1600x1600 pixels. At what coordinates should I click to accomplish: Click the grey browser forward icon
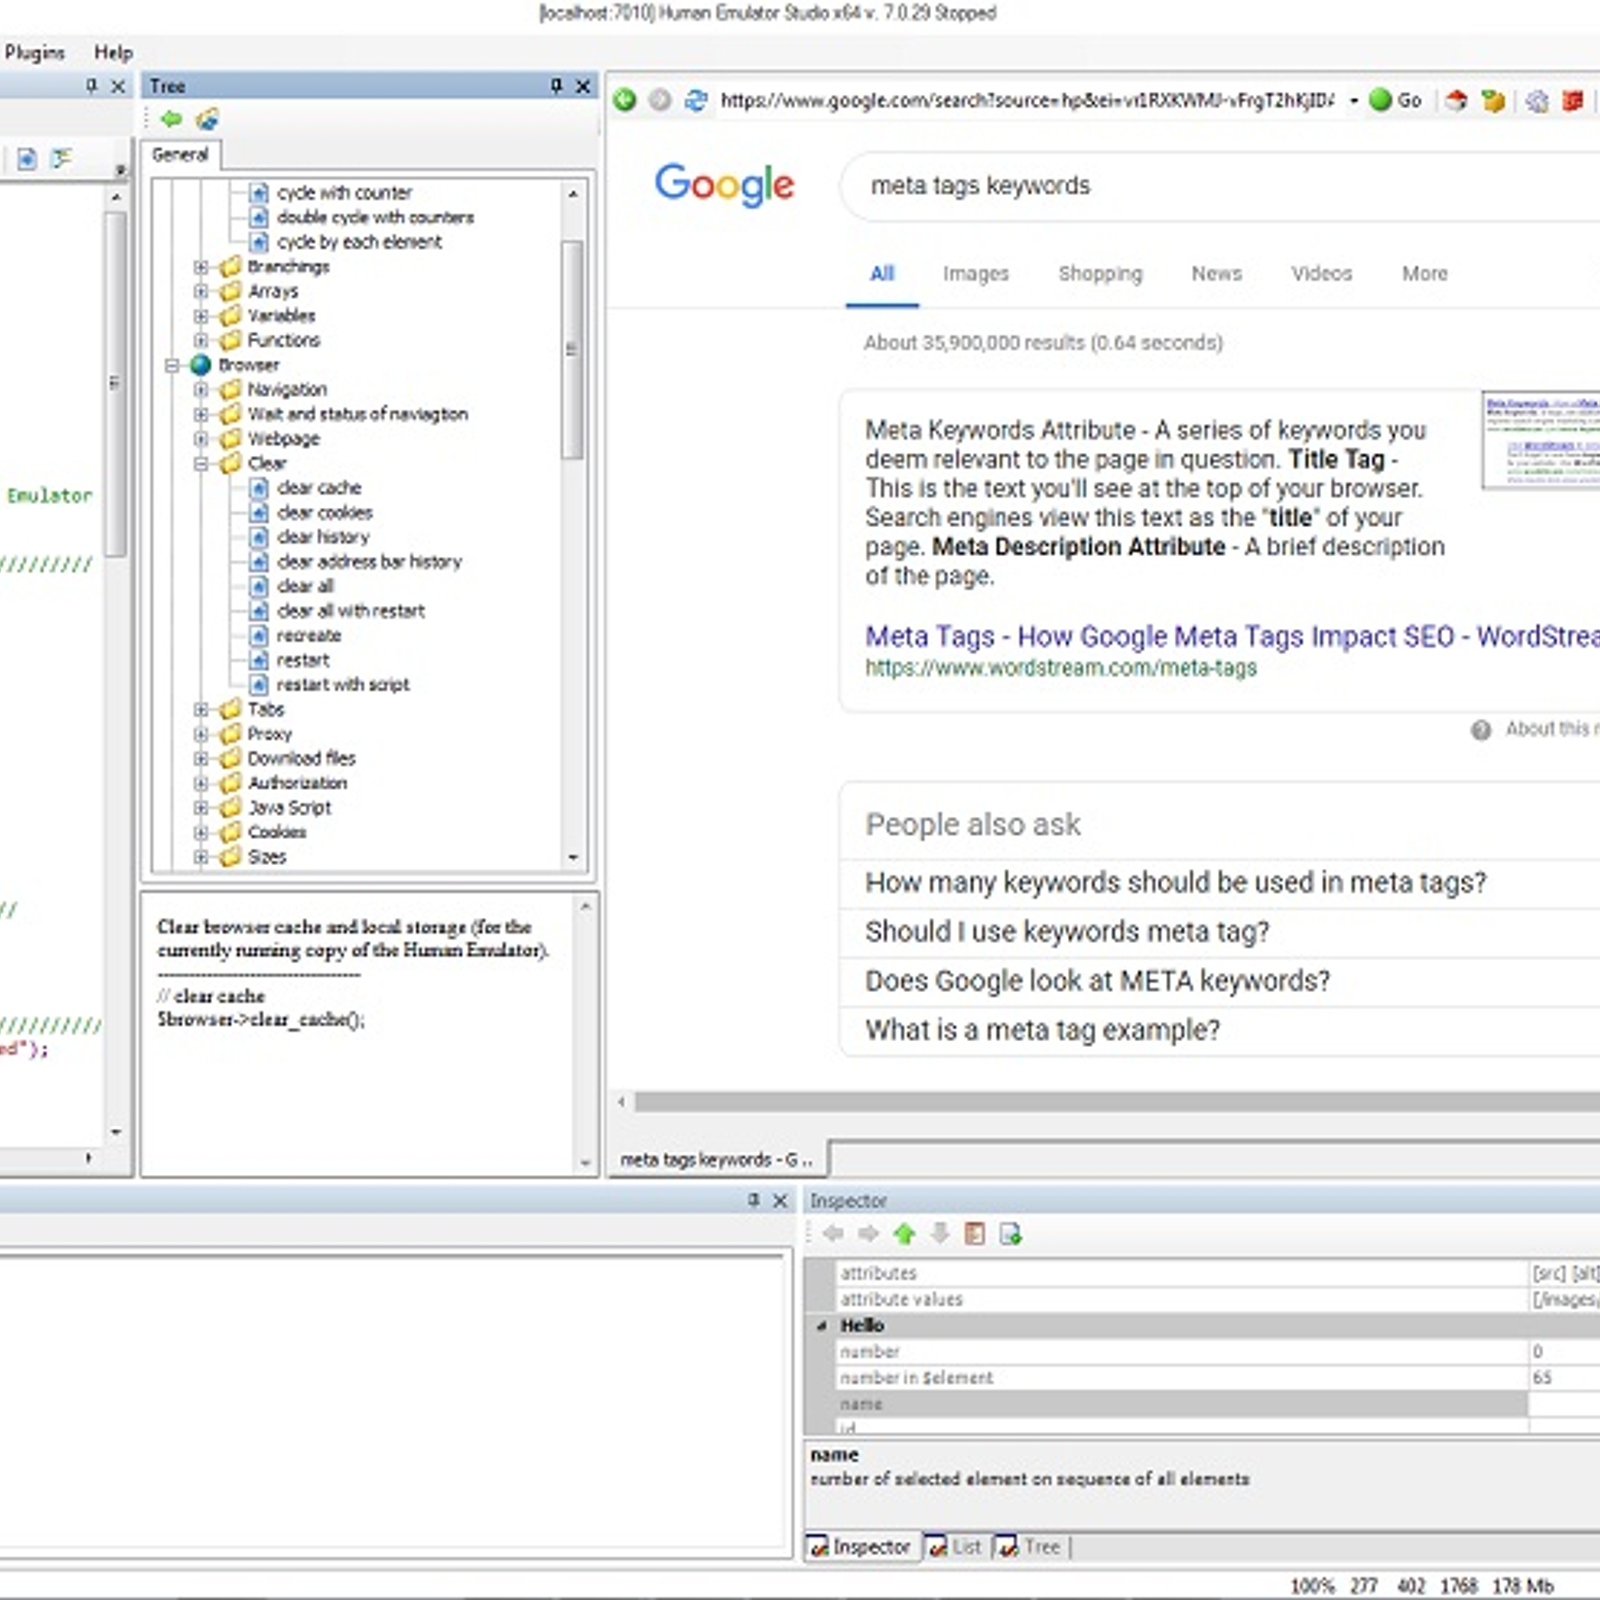[659, 99]
